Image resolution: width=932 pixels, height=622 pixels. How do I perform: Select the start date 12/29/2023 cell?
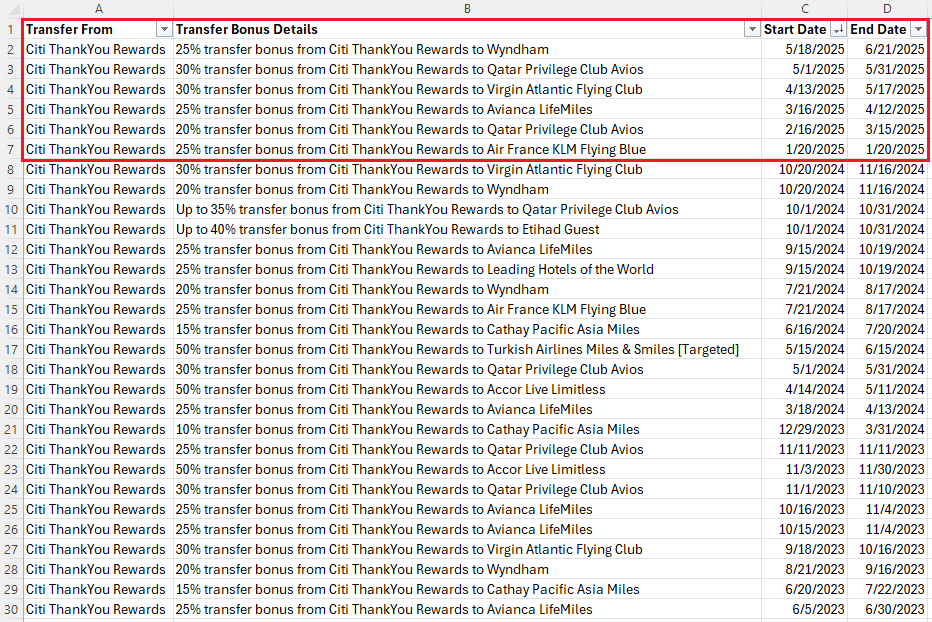[805, 429]
